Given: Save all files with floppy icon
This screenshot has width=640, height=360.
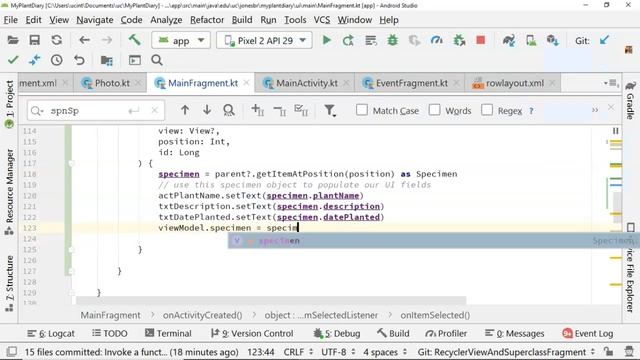Looking at the screenshot, I should [x=35, y=40].
